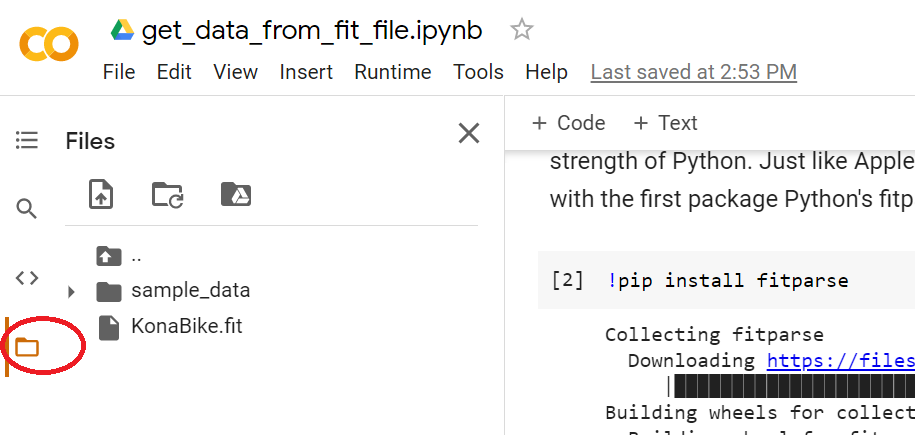Add a new Code cell
The height and width of the screenshot is (435, 915).
point(568,123)
